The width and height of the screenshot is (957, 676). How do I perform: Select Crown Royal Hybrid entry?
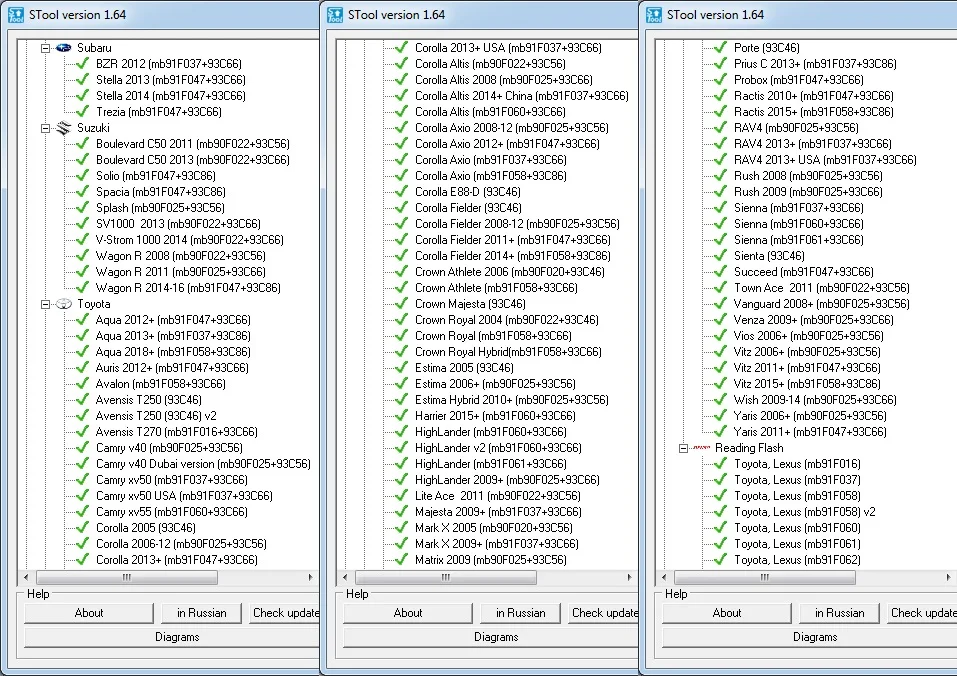[508, 351]
